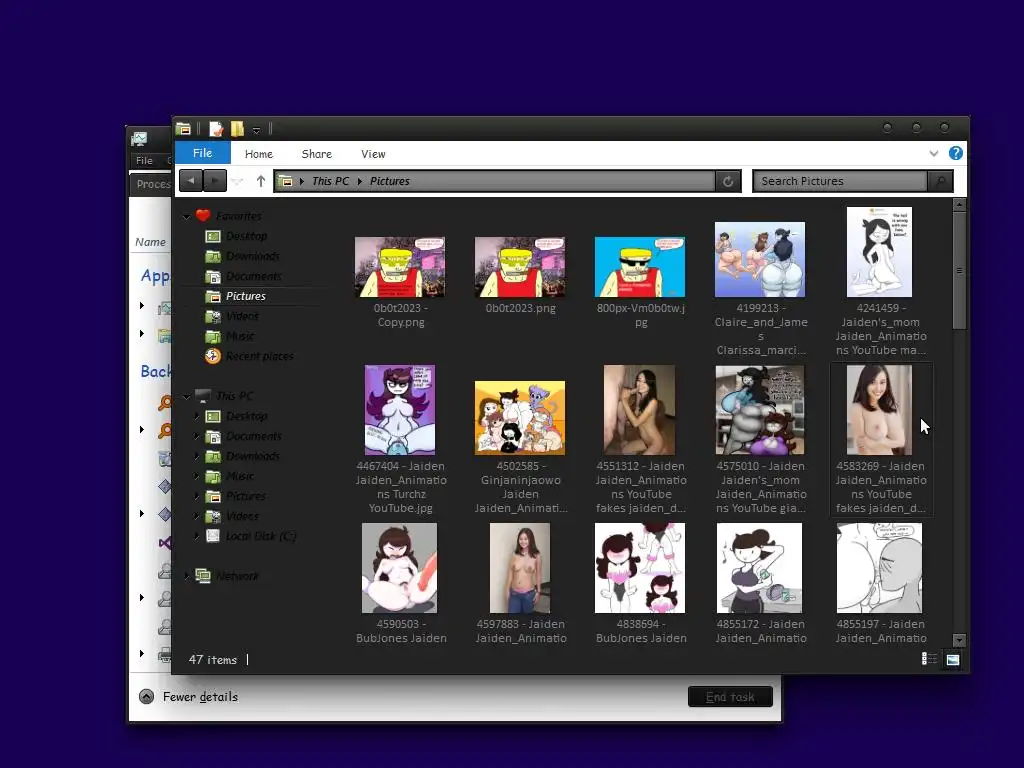
Task: Collapse the This PC tree node
Action: [187, 396]
